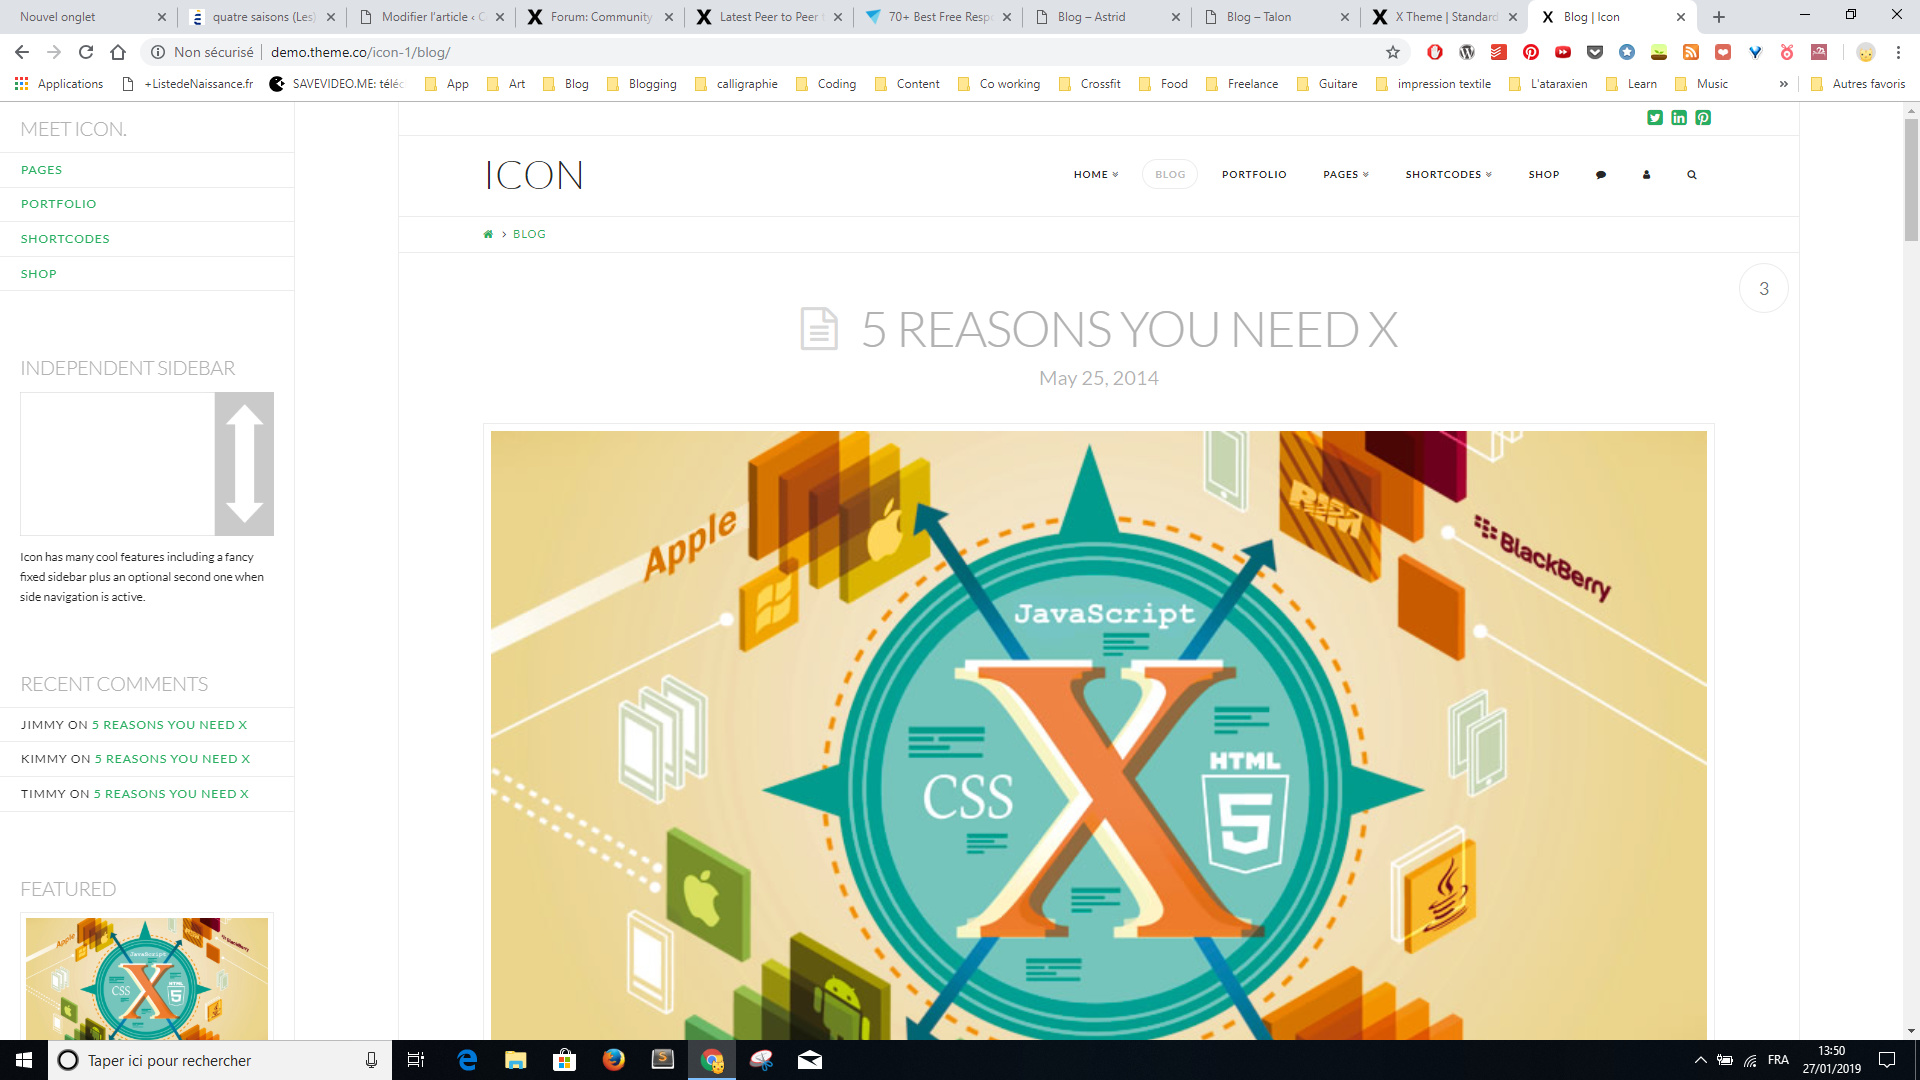
Task: Select the PORTFOLIO item in top navigation
Action: click(x=1254, y=175)
